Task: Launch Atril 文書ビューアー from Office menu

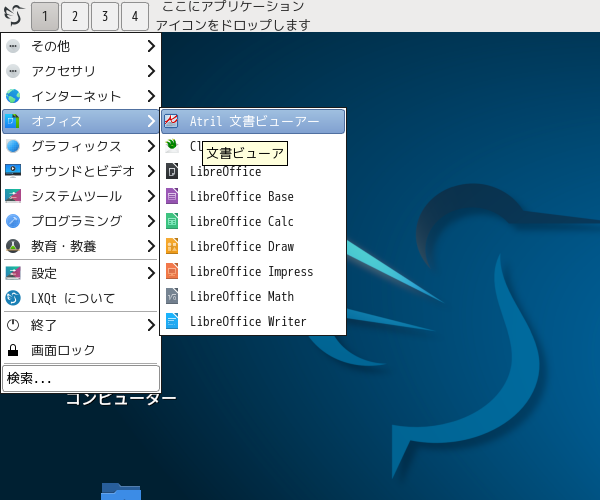Action: pyautogui.click(x=253, y=121)
